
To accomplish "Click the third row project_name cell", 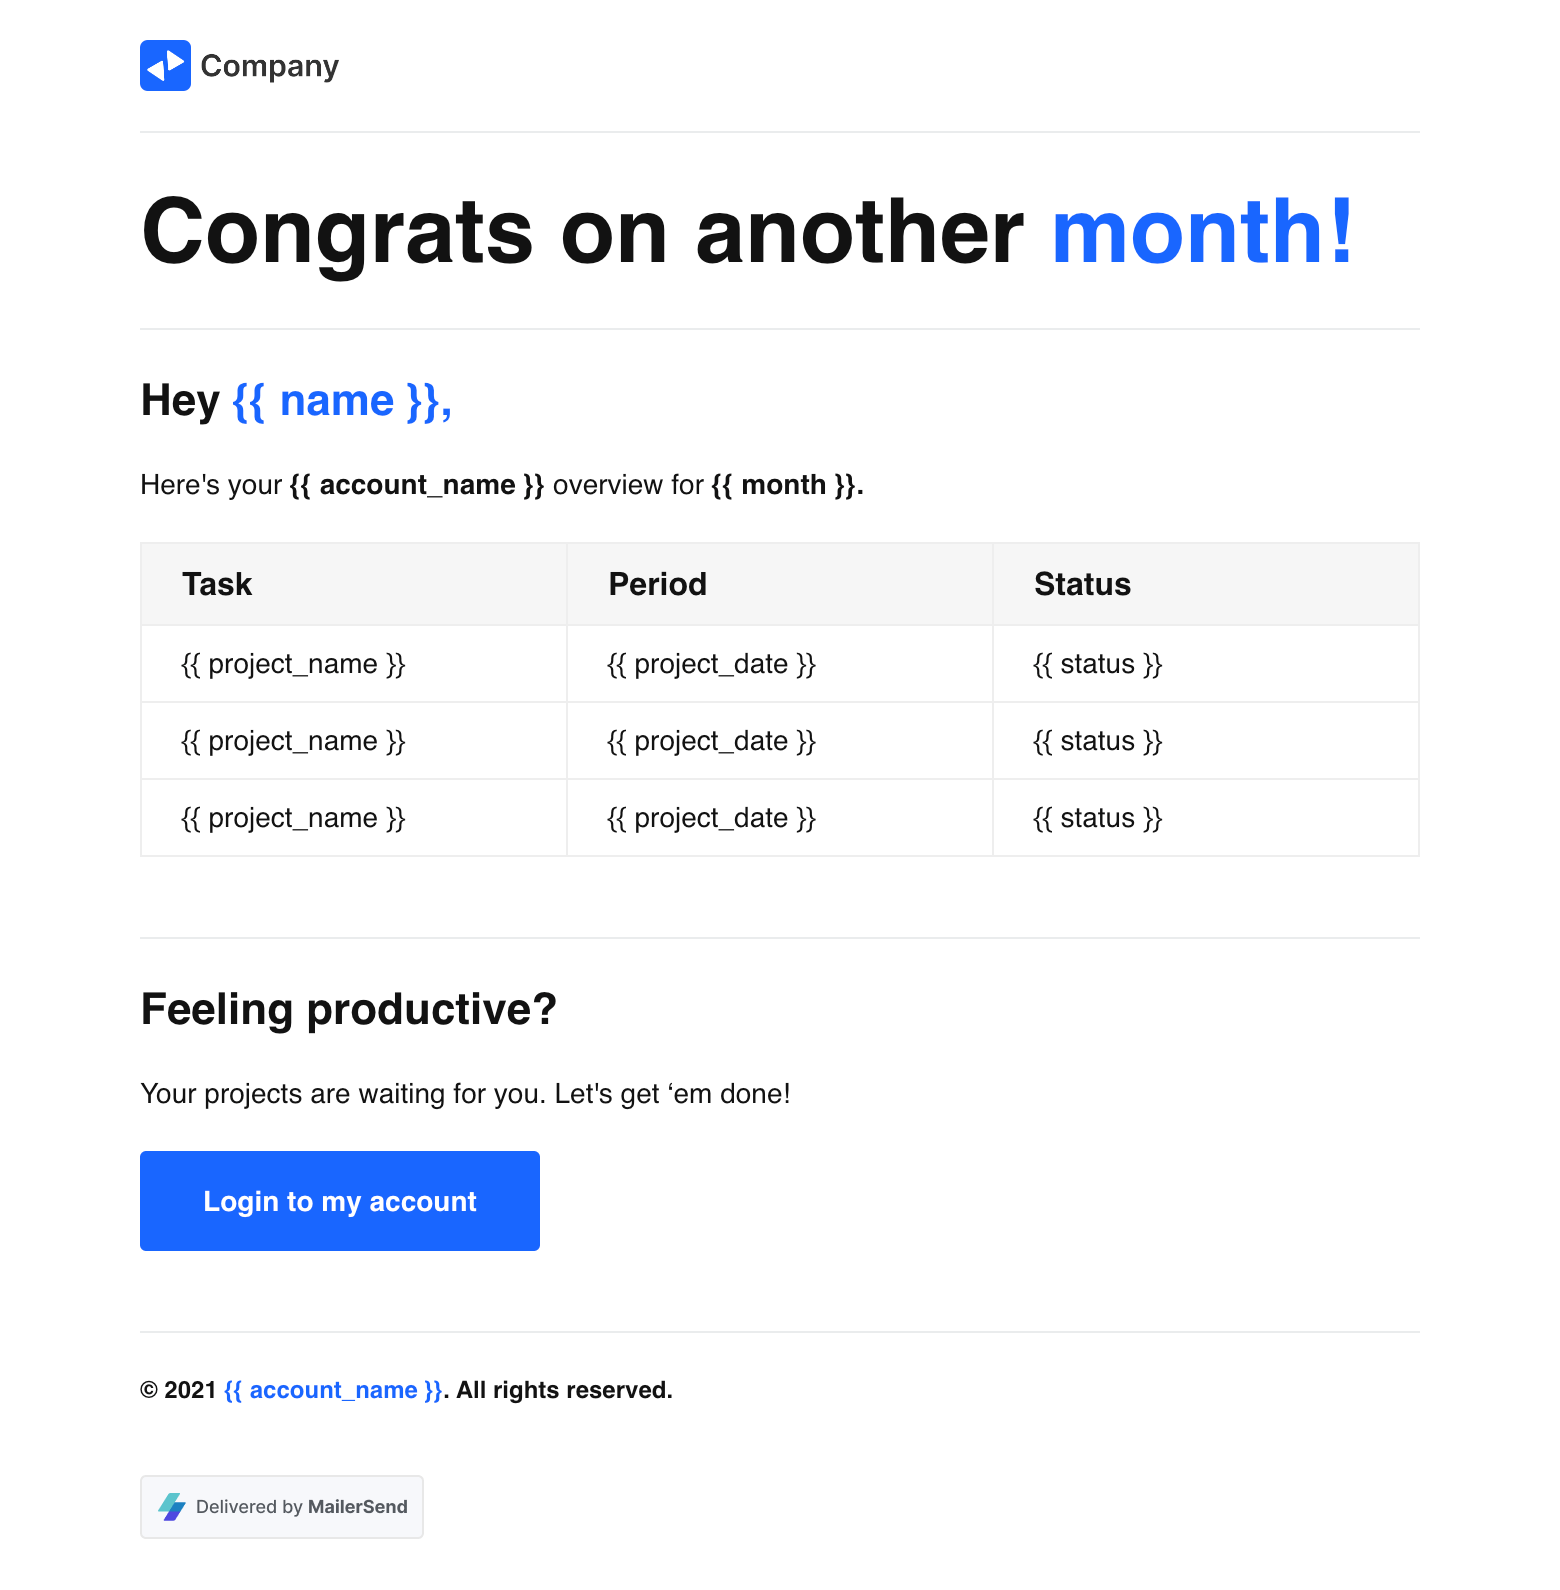I will tap(293, 818).
